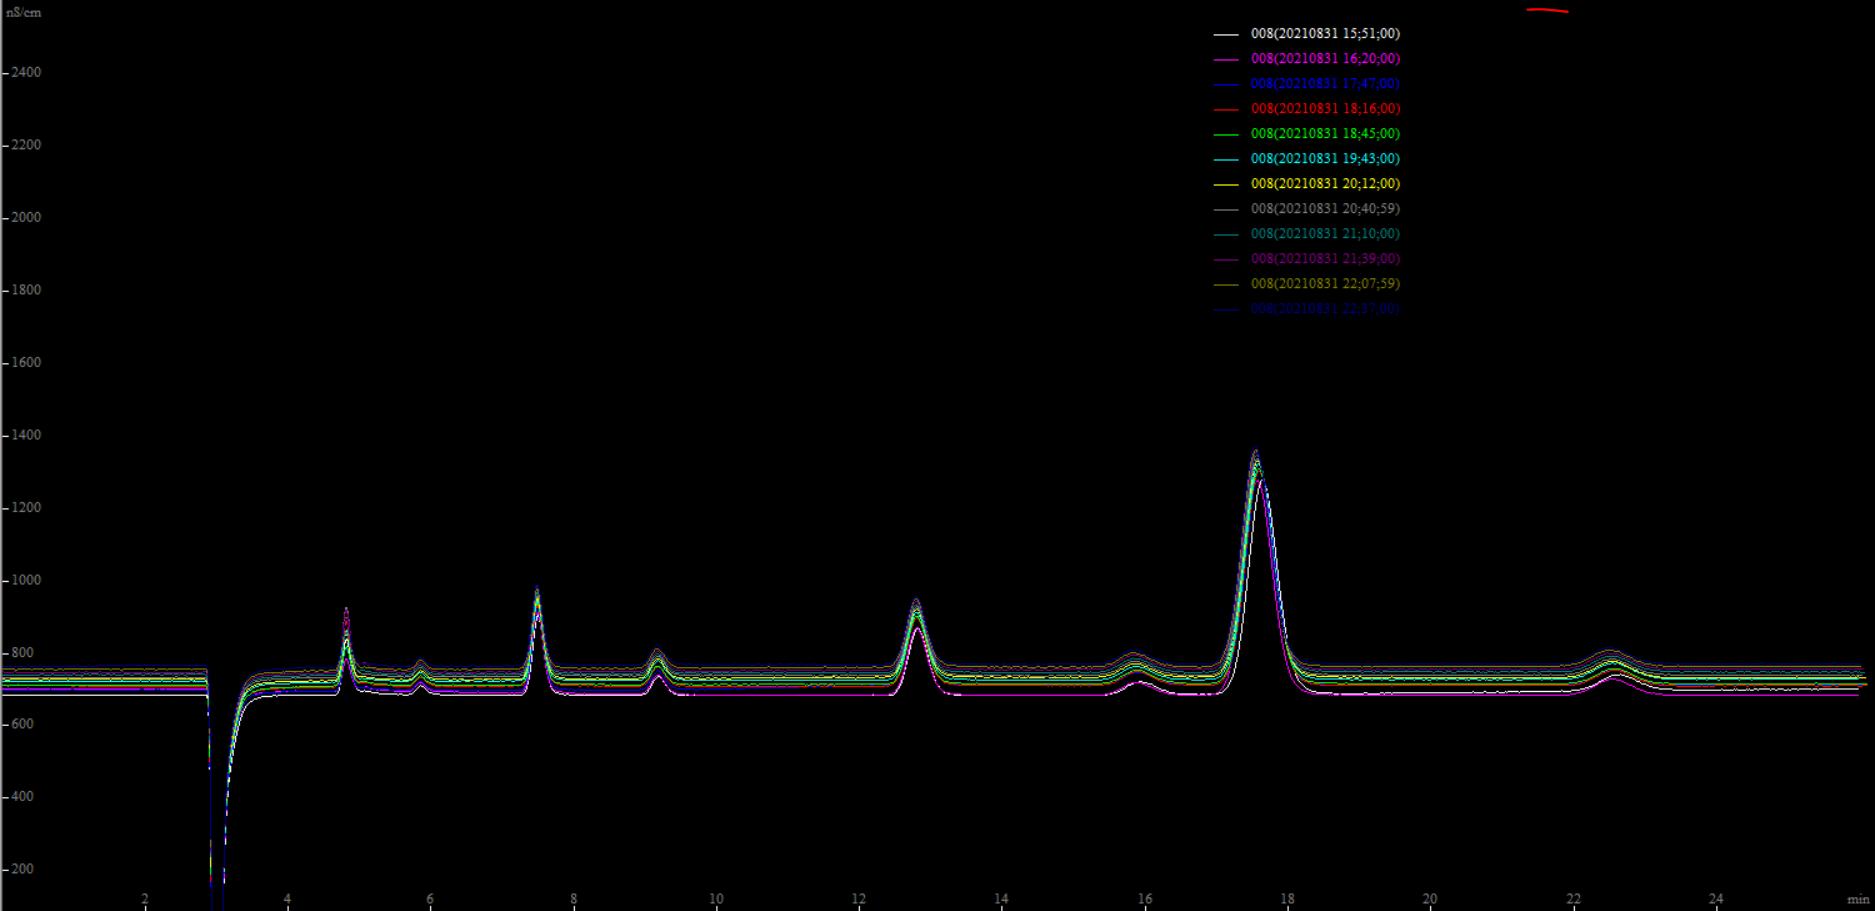Click the first peak apex near 4.8 min

(346, 610)
